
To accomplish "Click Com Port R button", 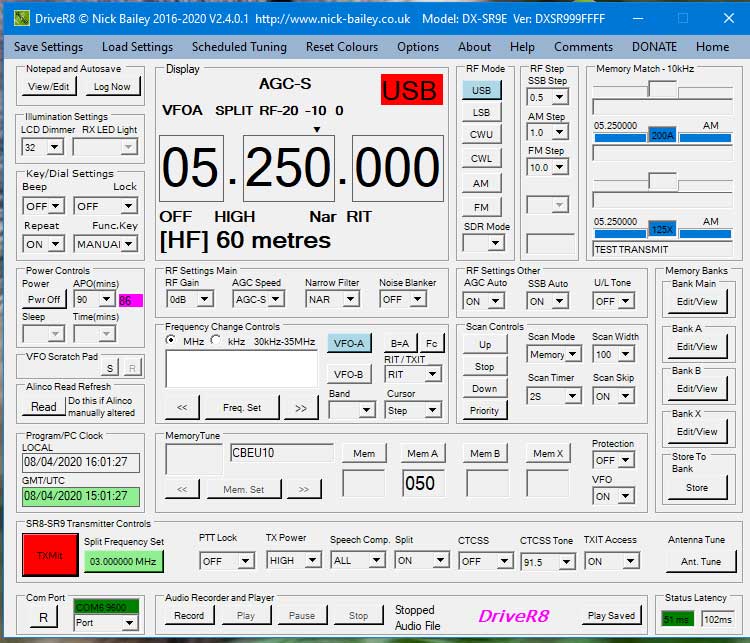I will [x=43, y=617].
